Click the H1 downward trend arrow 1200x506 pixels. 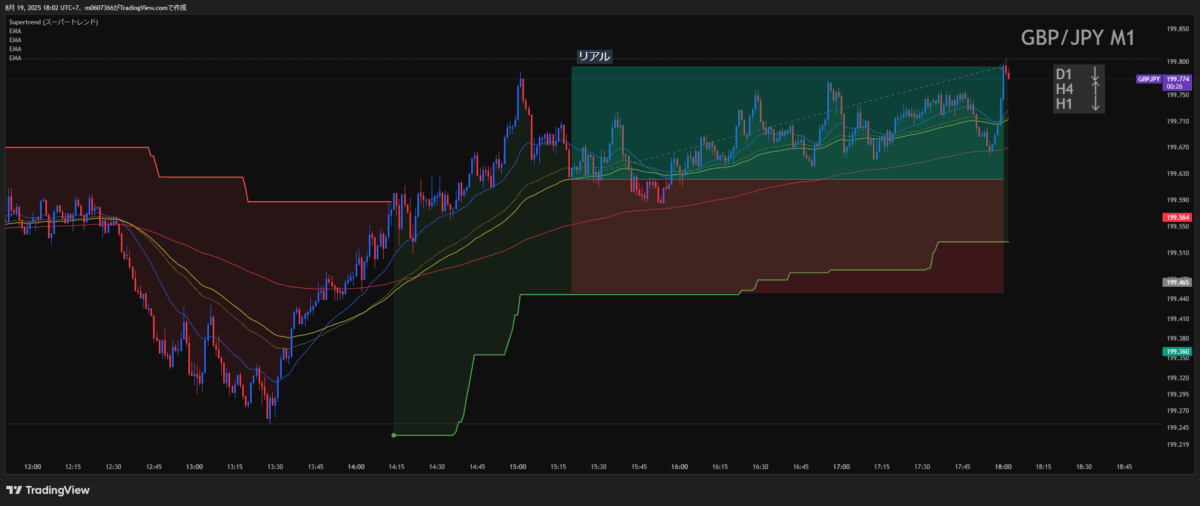(1095, 104)
